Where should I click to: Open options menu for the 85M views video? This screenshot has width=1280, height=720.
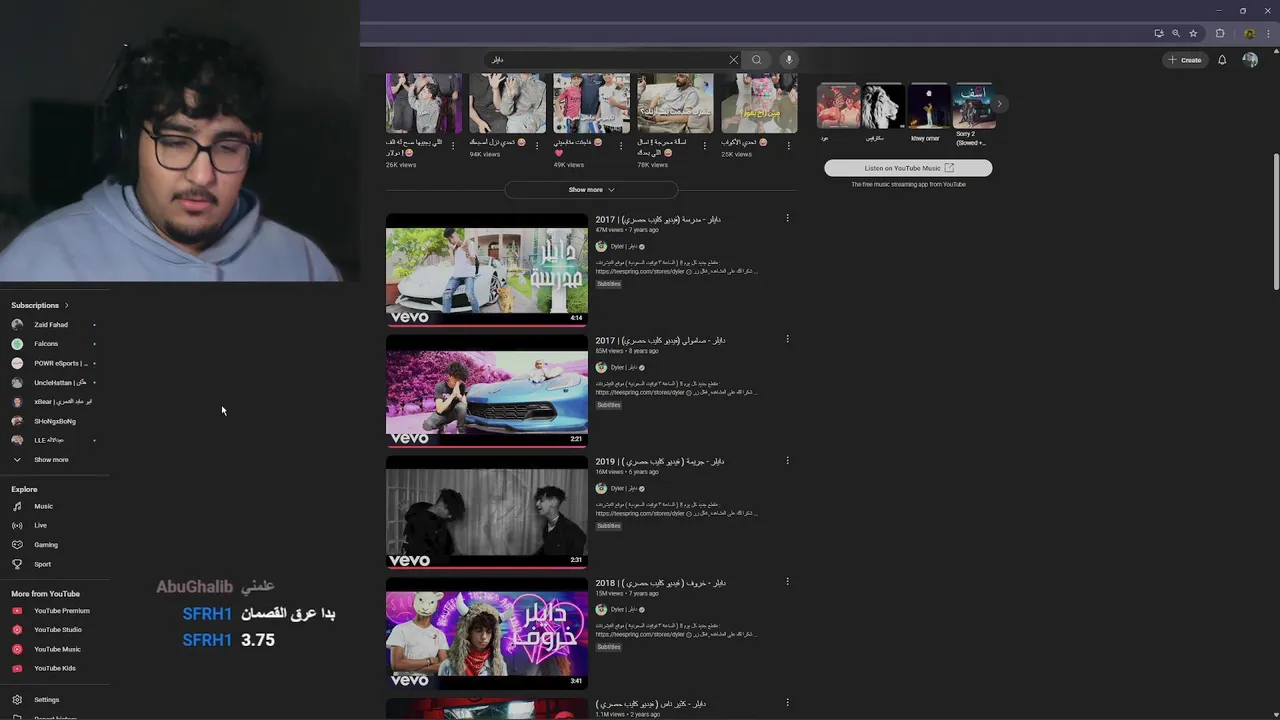[x=787, y=339]
